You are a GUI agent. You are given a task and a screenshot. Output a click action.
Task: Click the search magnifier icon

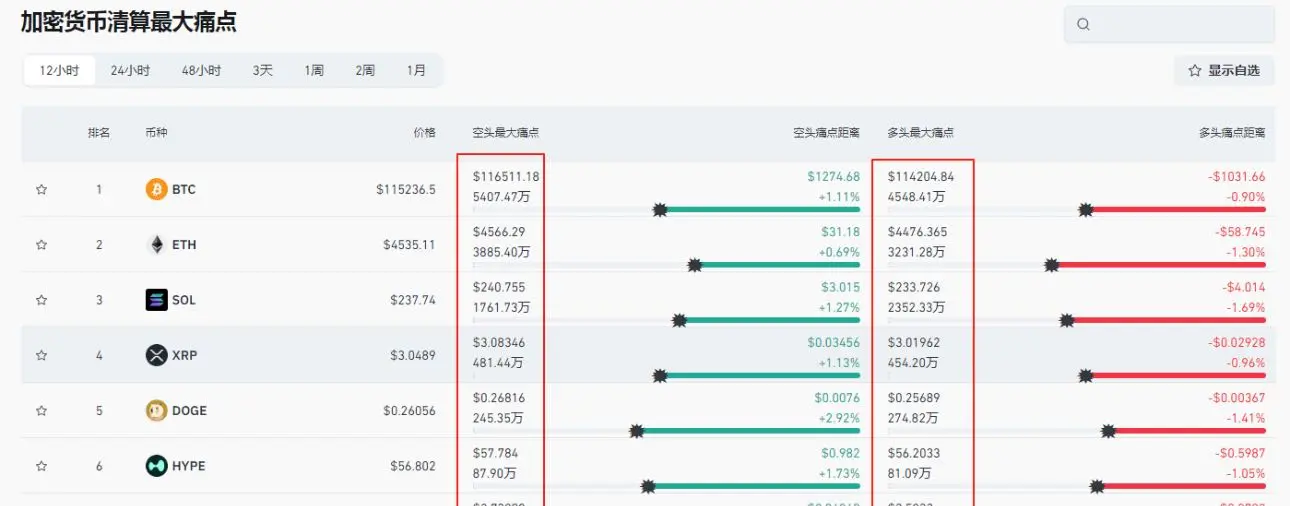coord(1084,24)
